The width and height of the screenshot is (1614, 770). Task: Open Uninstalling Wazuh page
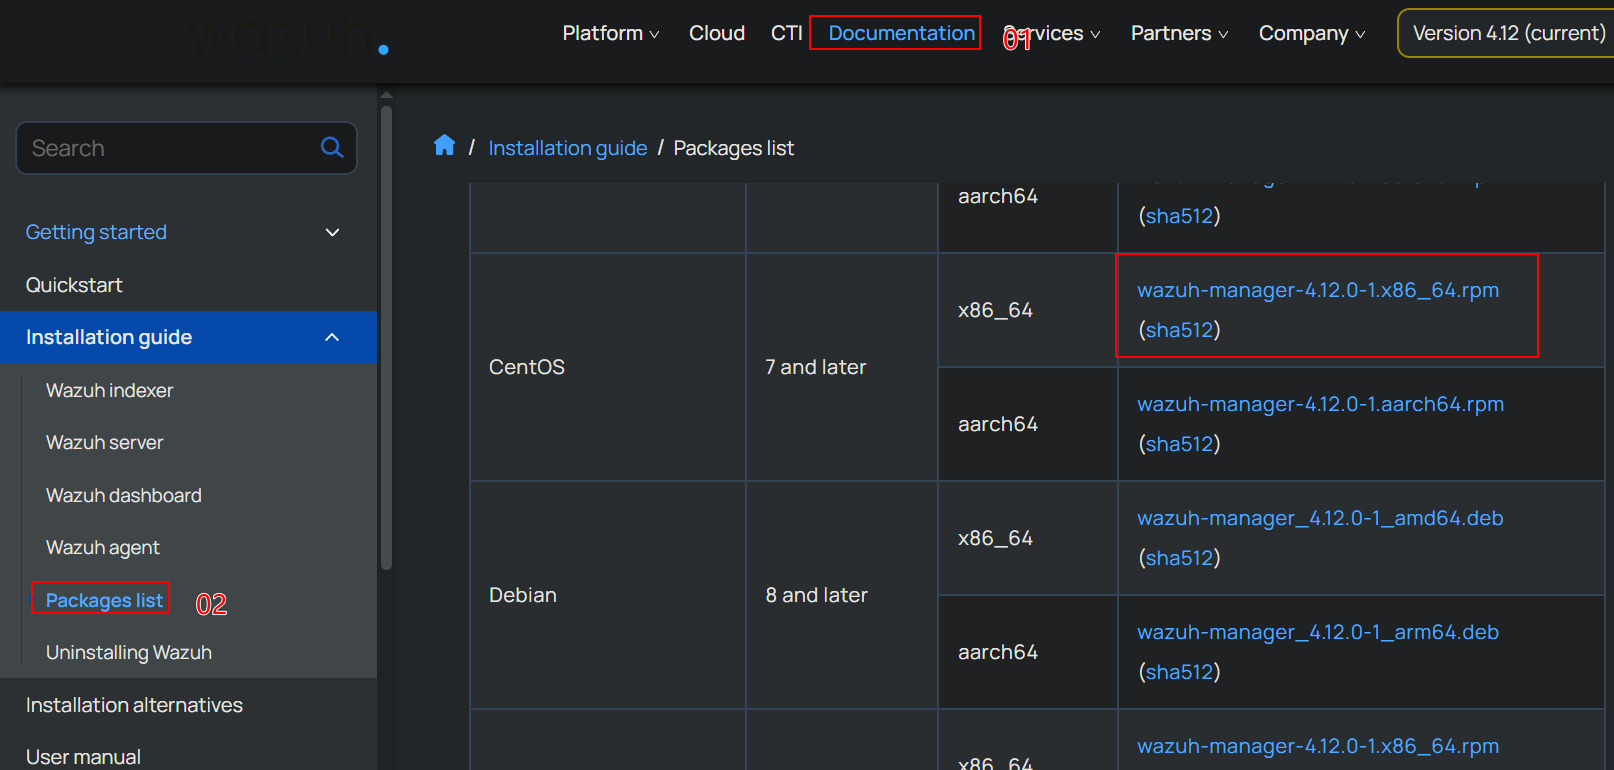click(x=129, y=652)
